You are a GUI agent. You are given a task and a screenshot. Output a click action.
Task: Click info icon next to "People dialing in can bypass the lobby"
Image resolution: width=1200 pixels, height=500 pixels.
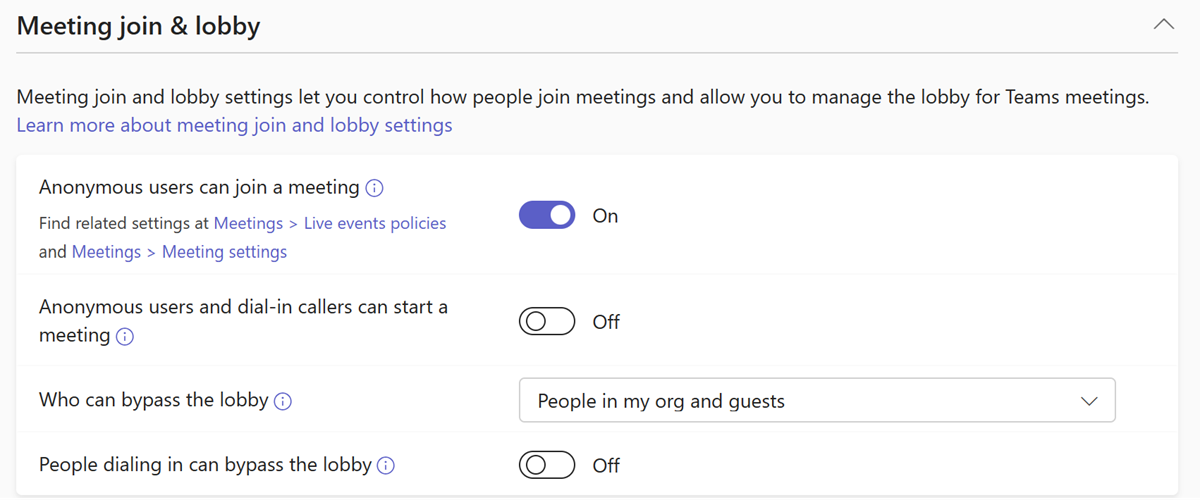point(386,465)
